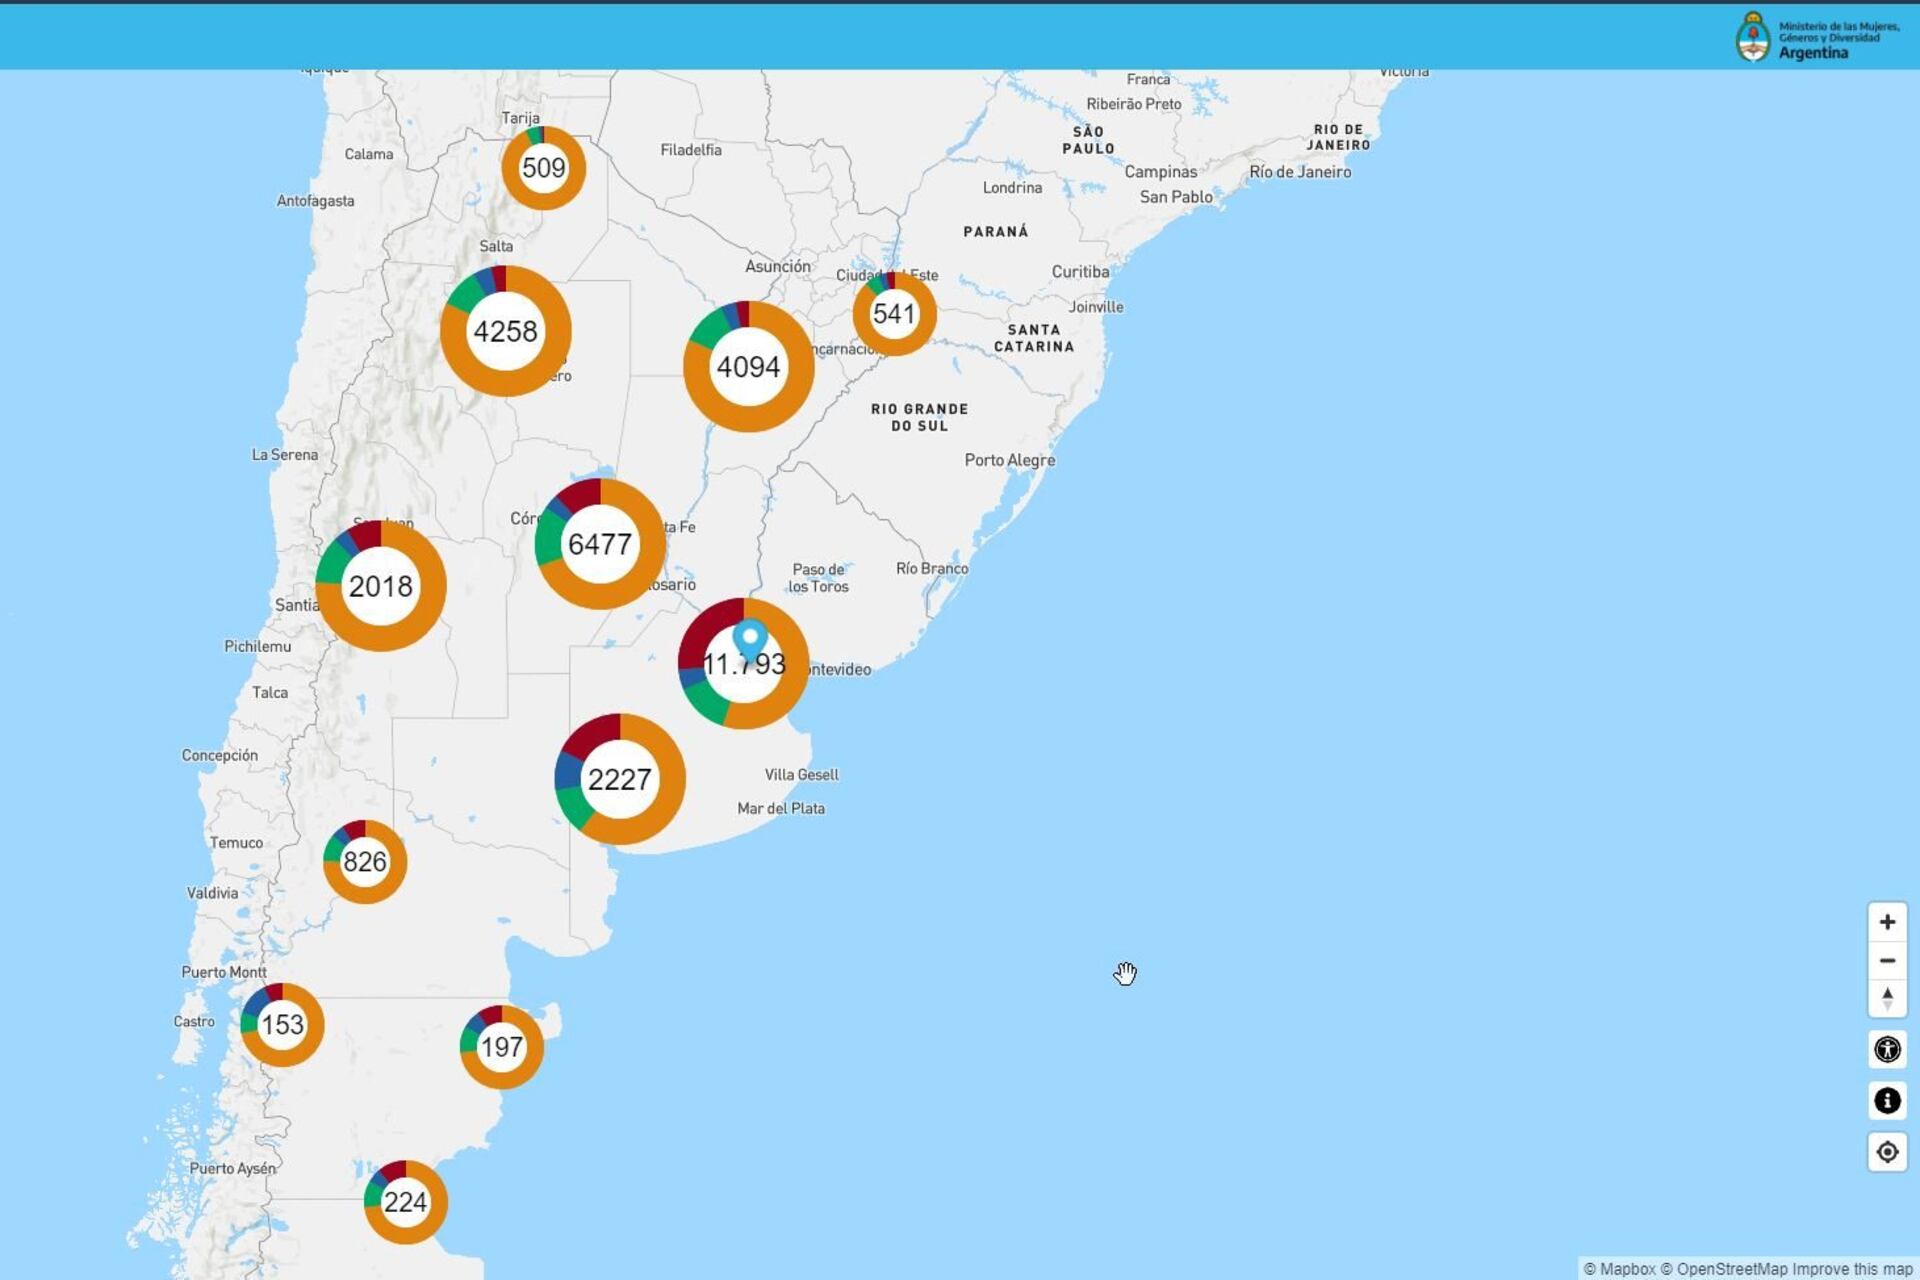The height and width of the screenshot is (1280, 1920).
Task: Open the accessibility options button
Action: (1887, 1049)
